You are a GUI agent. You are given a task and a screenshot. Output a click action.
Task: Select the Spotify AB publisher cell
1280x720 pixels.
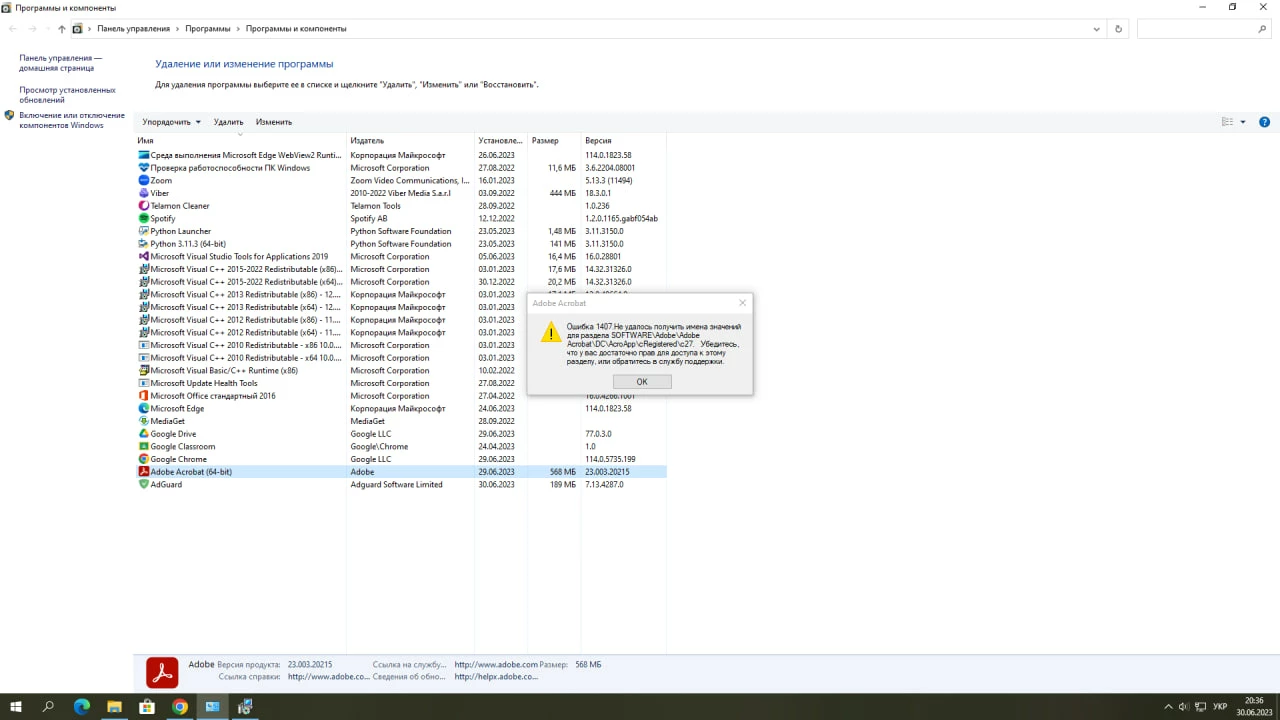click(369, 218)
